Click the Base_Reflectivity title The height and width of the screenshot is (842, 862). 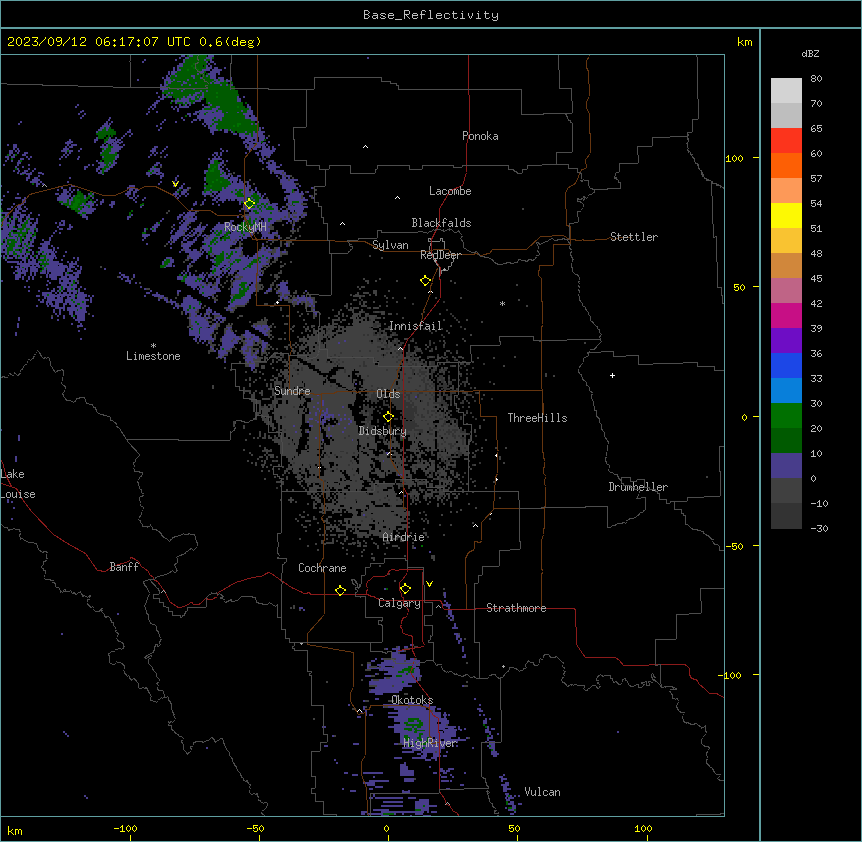pos(431,15)
